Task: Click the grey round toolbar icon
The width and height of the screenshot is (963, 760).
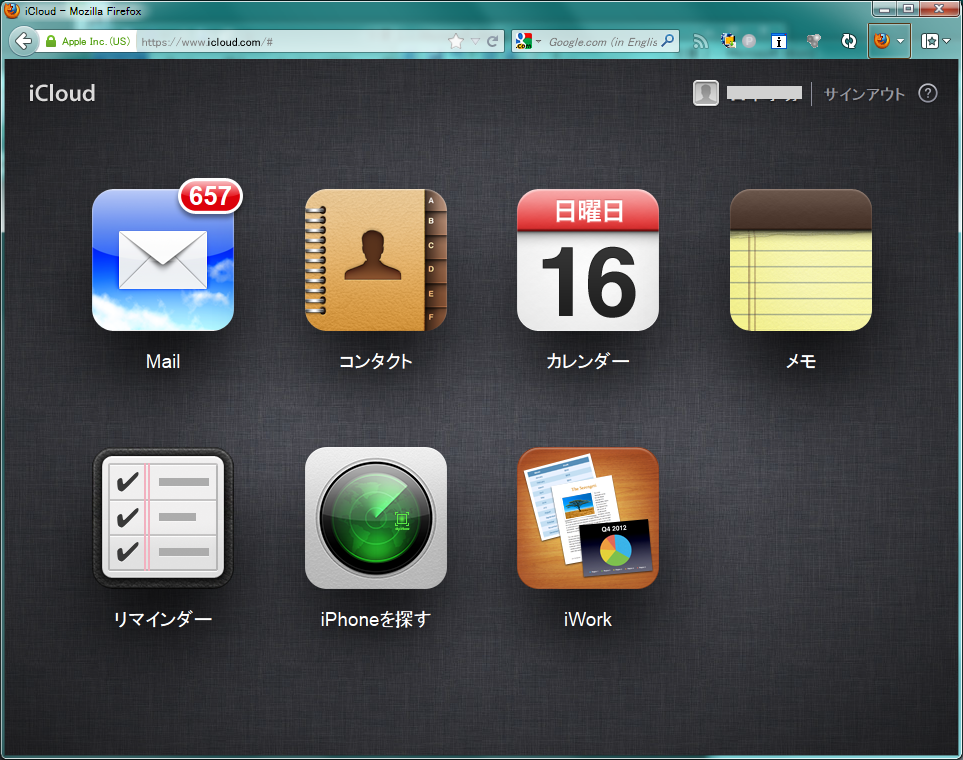Action: pyautogui.click(x=749, y=41)
